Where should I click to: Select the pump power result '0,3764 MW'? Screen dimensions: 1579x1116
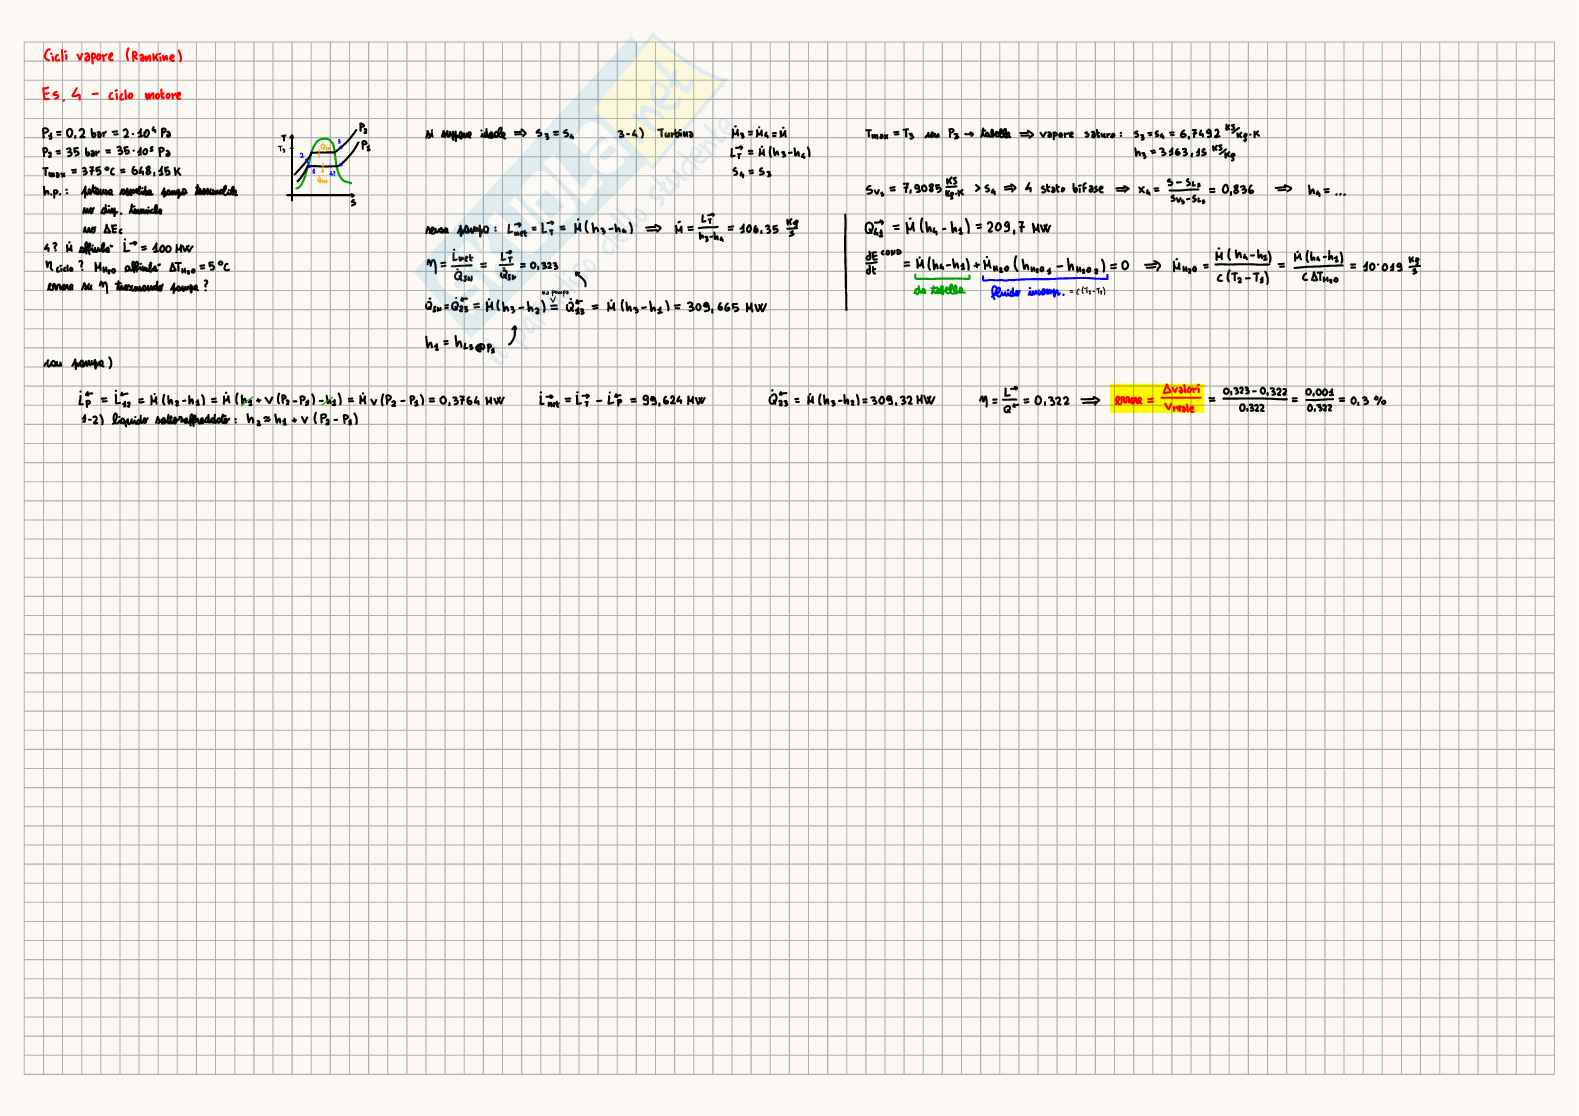coord(473,400)
